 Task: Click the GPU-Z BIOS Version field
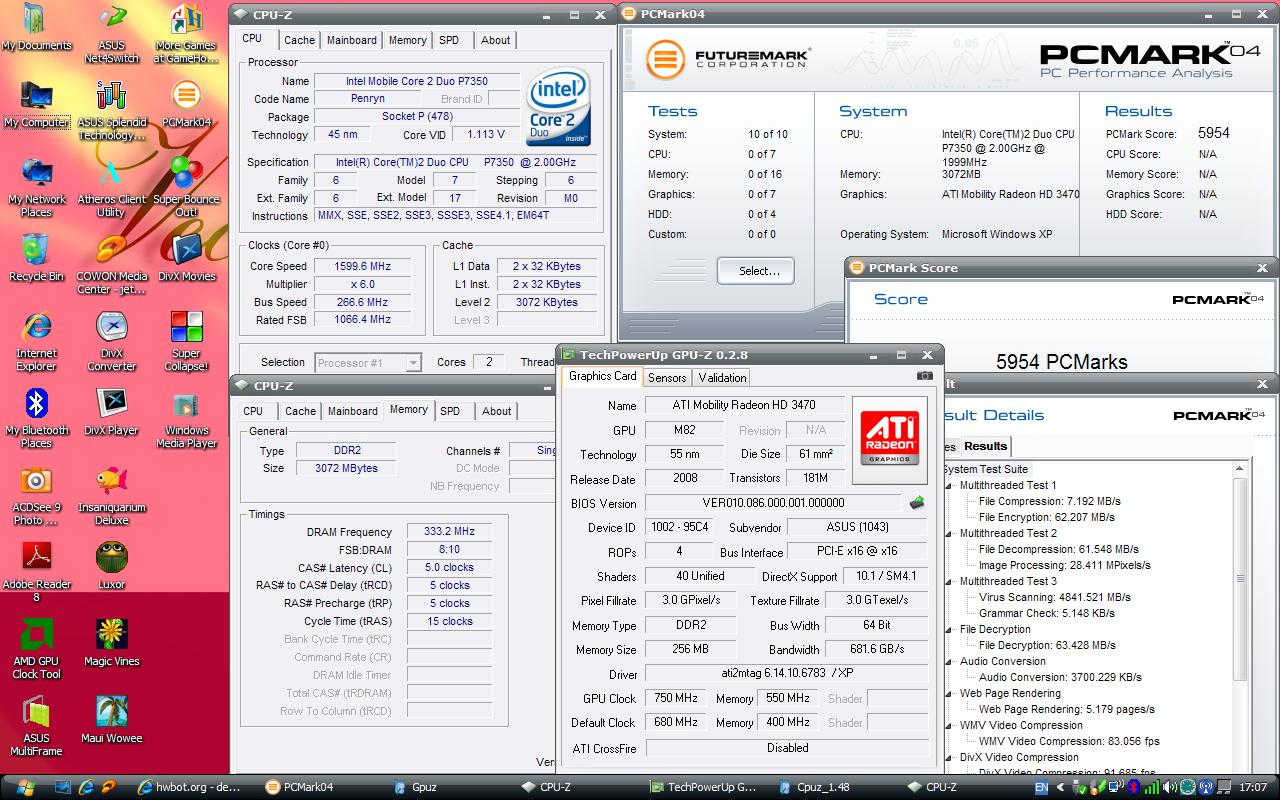click(x=773, y=503)
